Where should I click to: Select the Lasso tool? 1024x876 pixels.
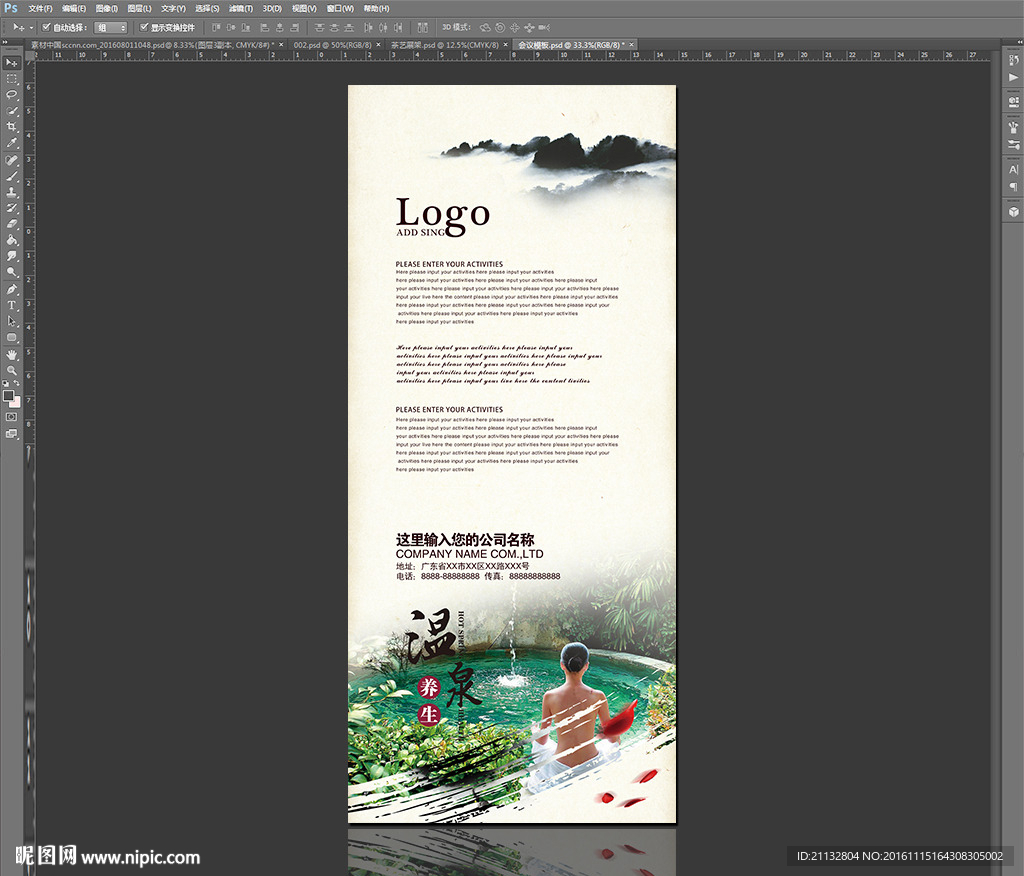12,95
